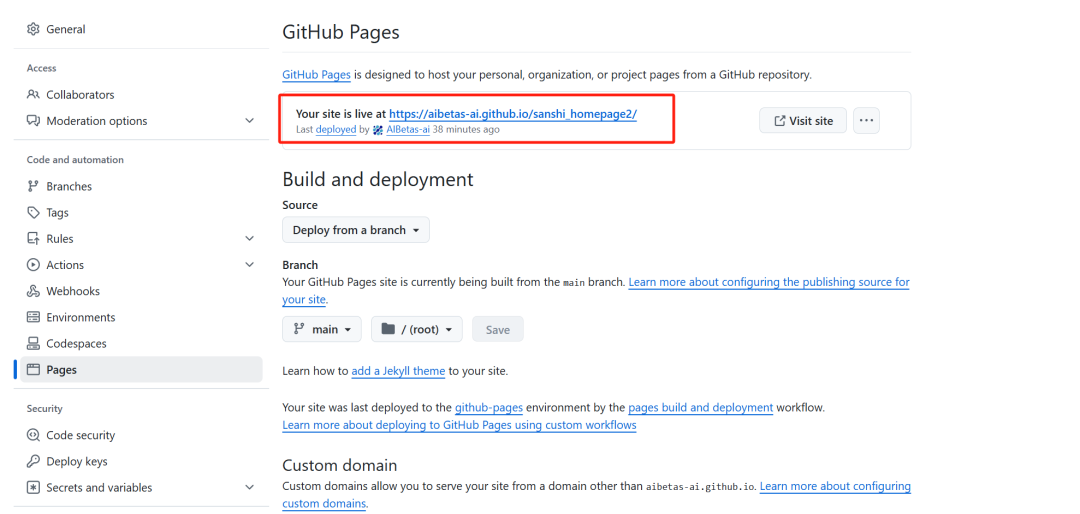The height and width of the screenshot is (514, 1080).
Task: Open the AIBetas-ai user link
Action: click(408, 130)
